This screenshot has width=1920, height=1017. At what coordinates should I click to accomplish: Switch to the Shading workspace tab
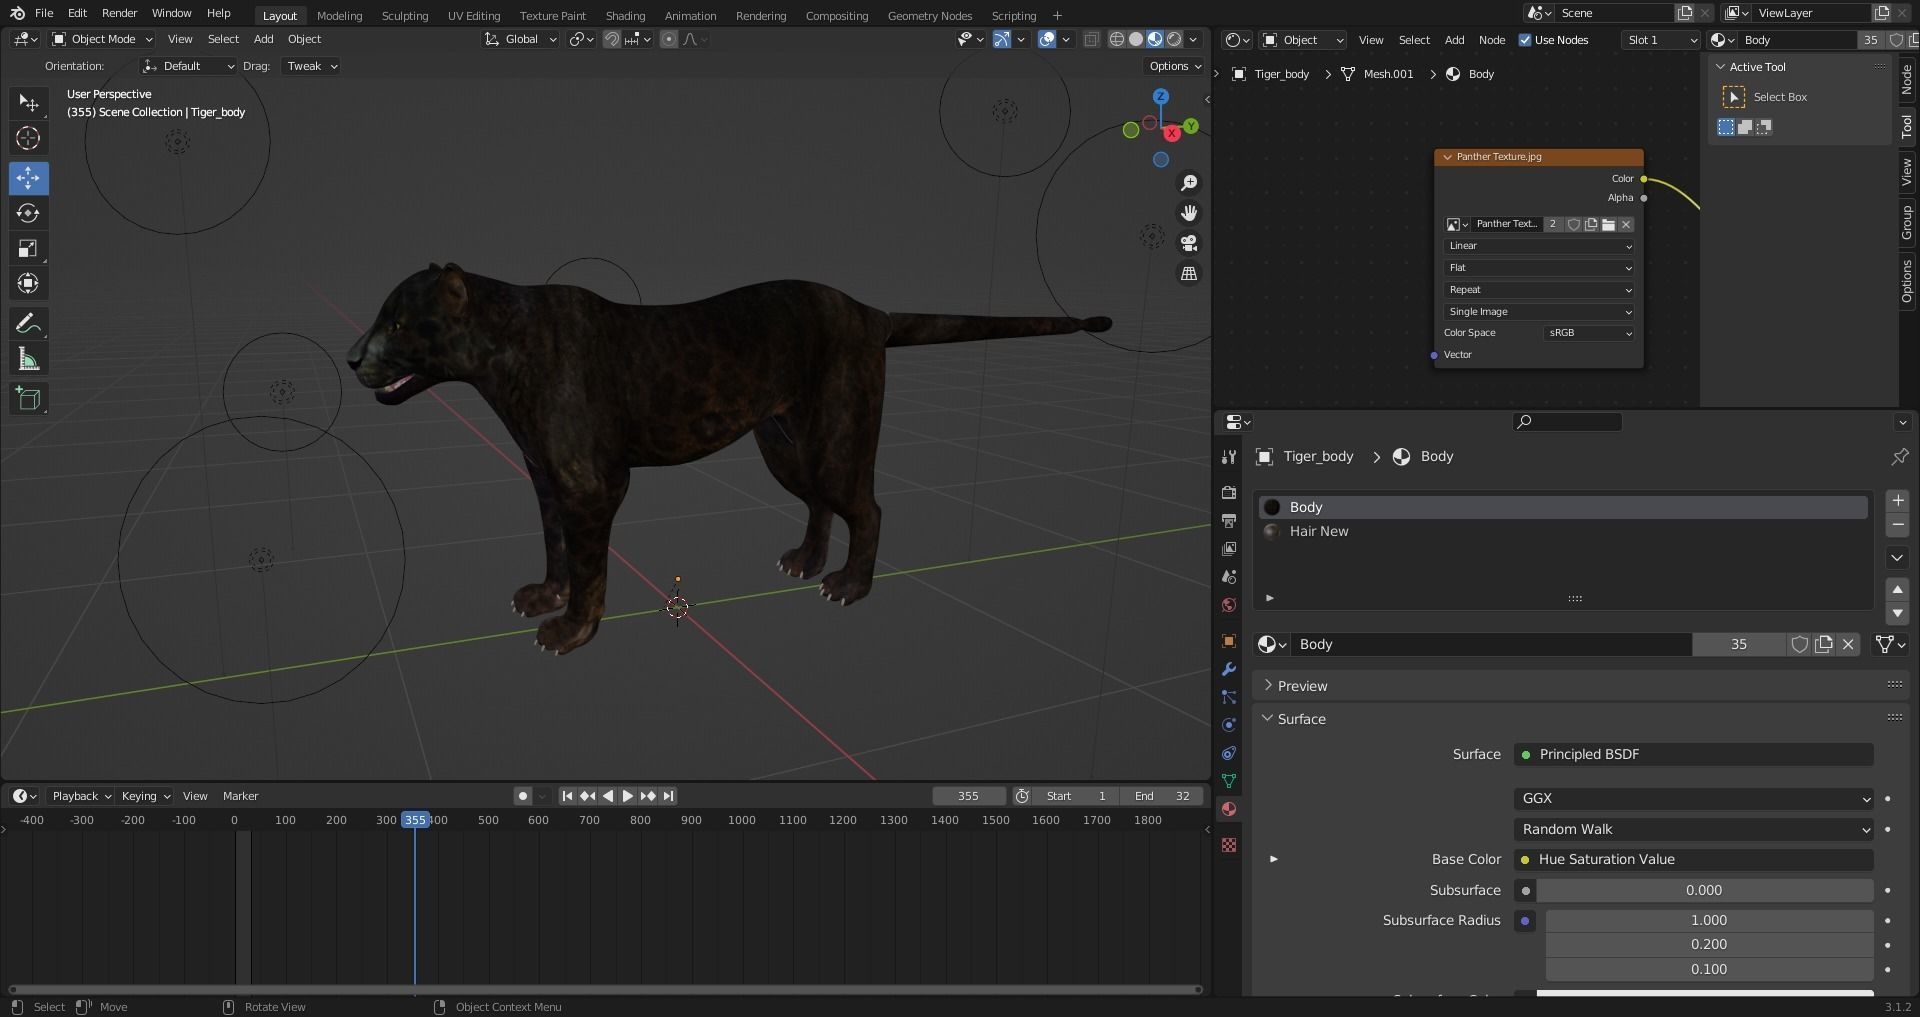625,15
